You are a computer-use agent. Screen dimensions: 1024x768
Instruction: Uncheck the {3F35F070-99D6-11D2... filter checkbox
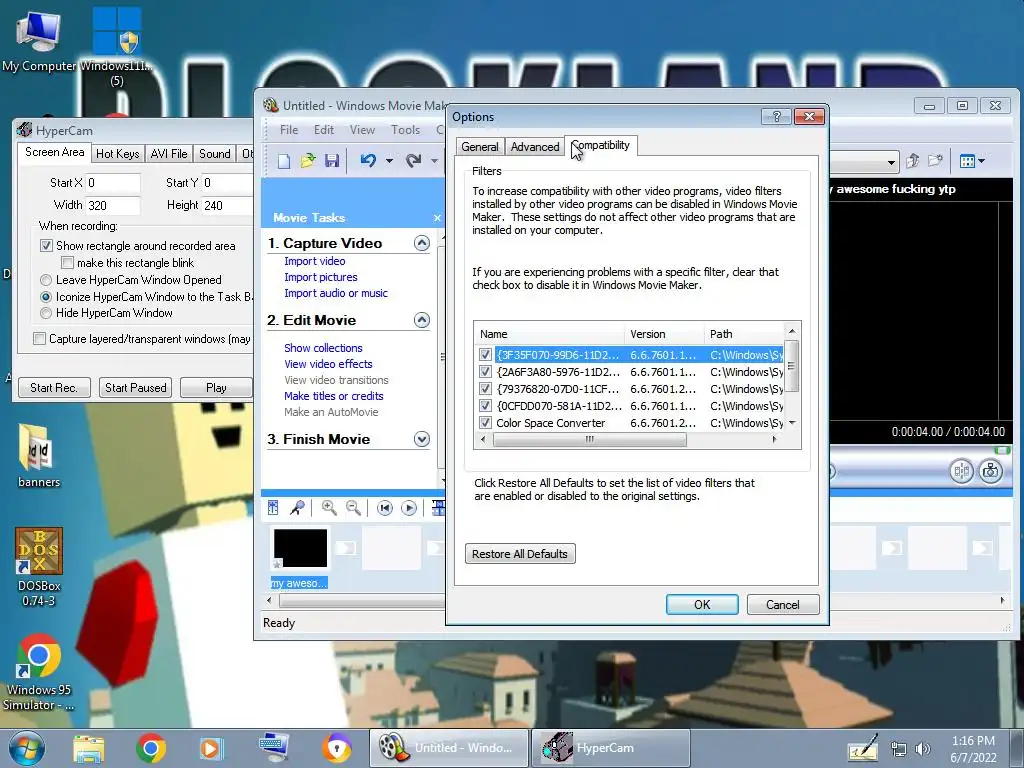(x=485, y=355)
